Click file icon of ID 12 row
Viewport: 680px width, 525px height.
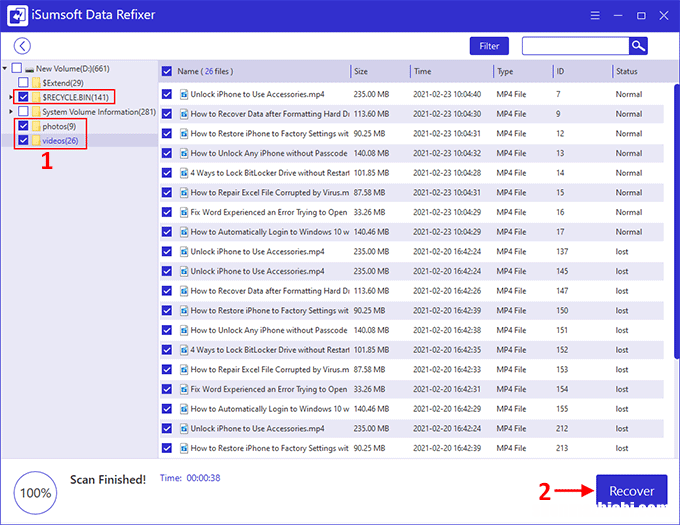[x=184, y=134]
